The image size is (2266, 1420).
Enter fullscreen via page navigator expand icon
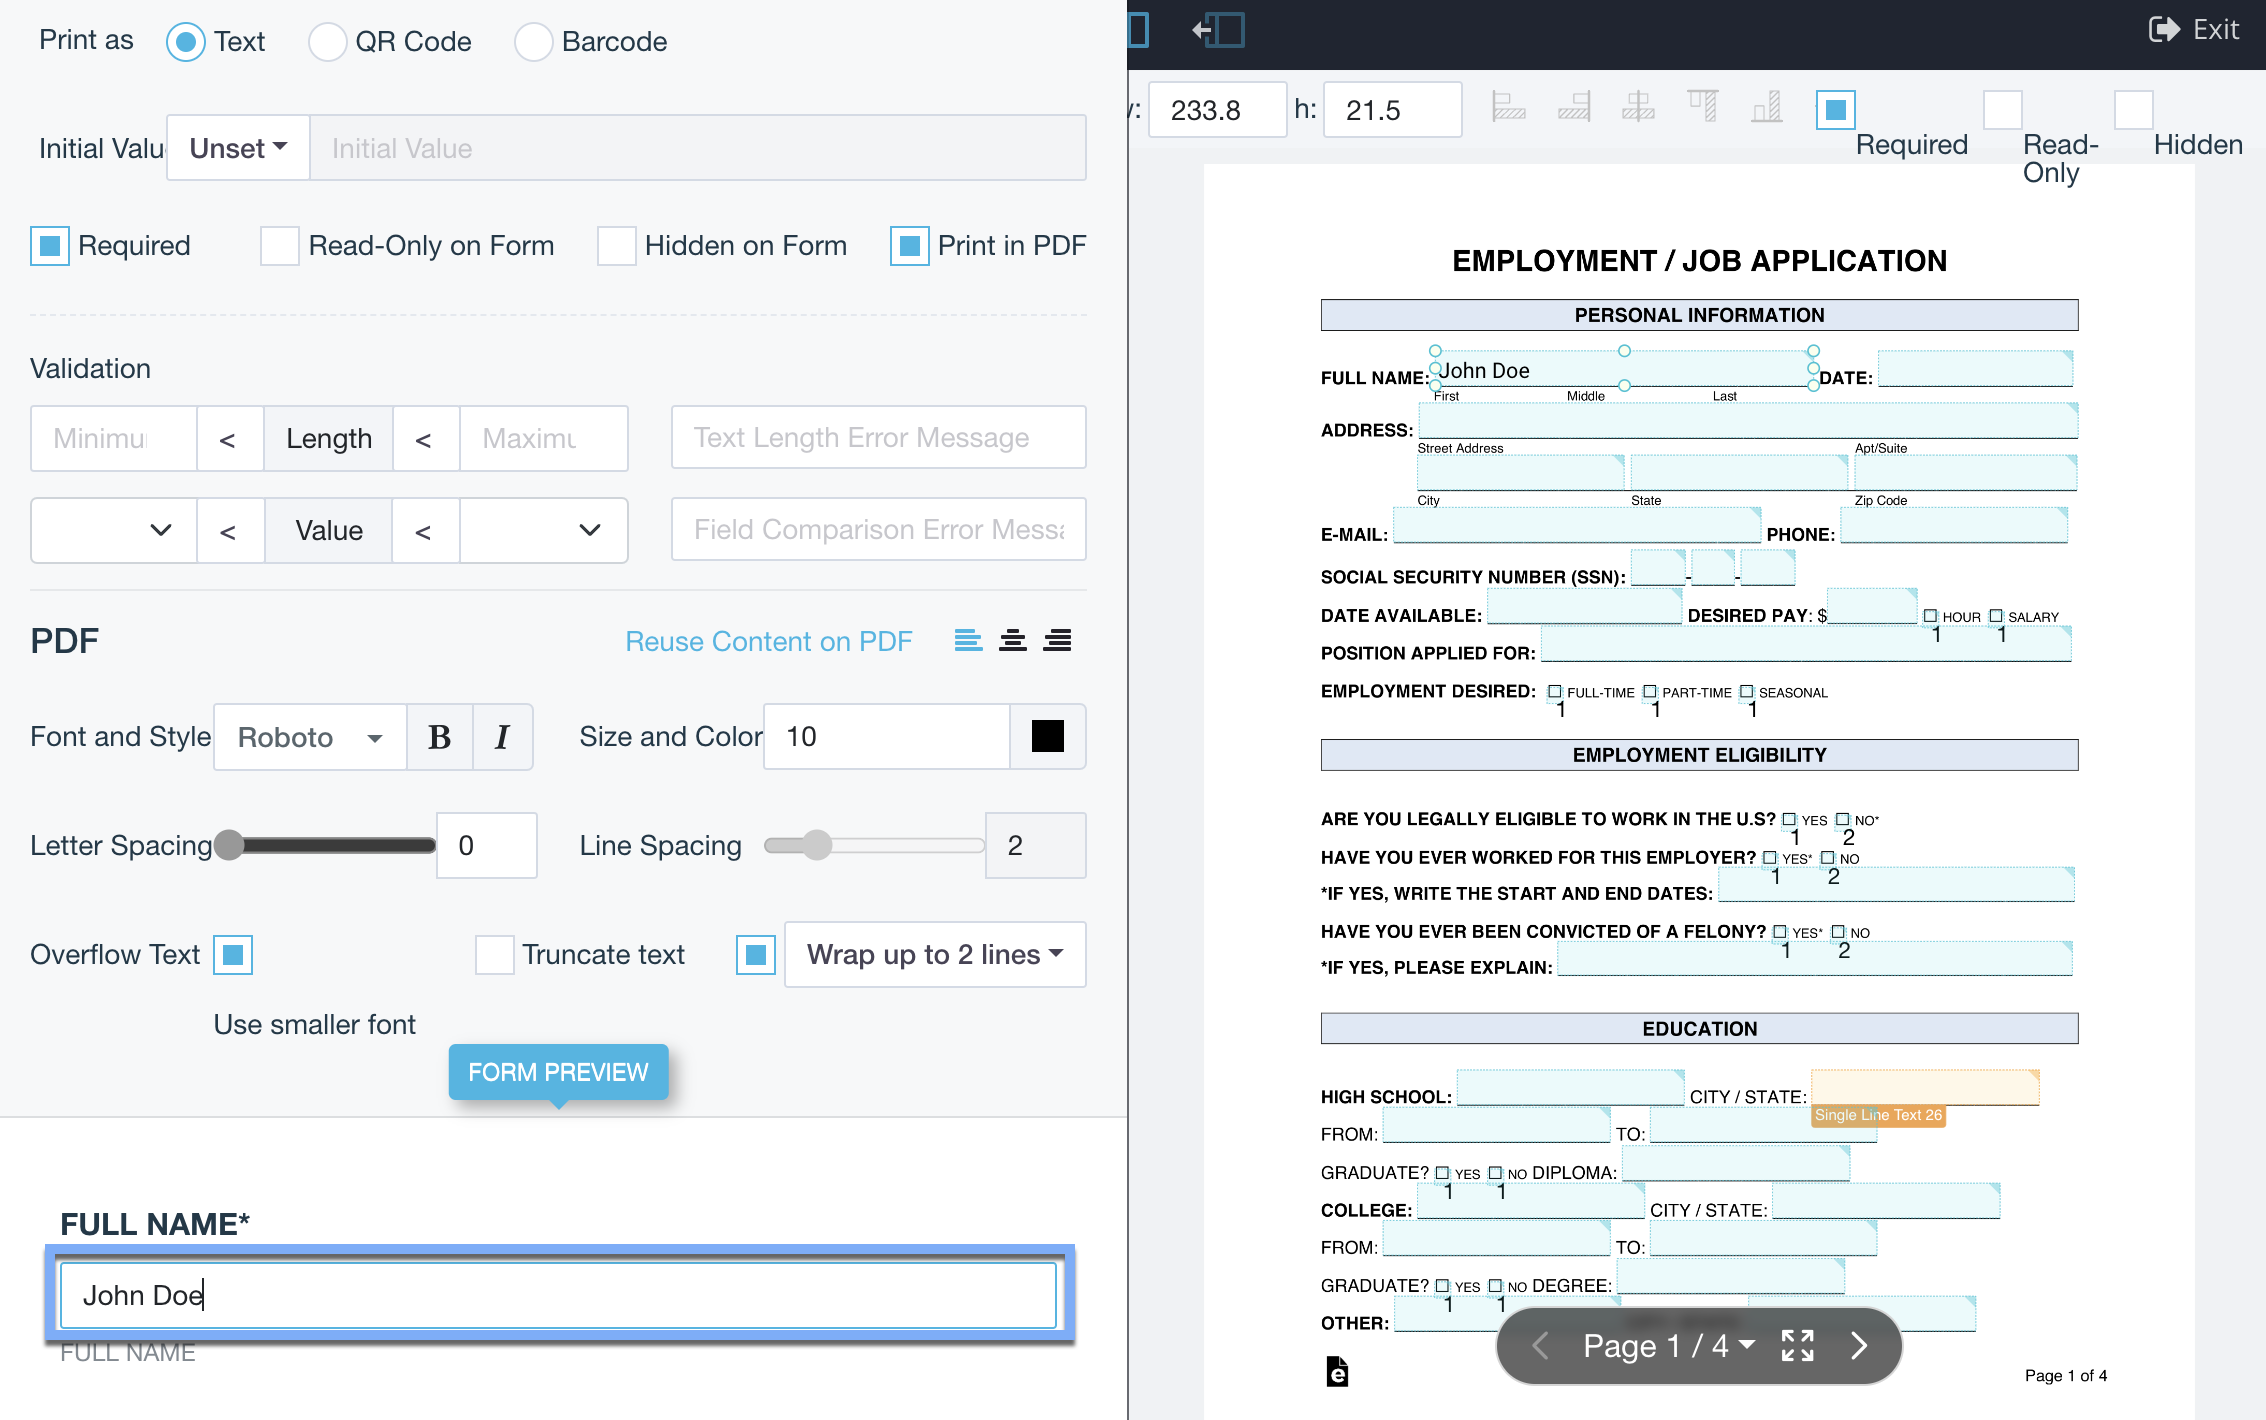pos(1797,1346)
